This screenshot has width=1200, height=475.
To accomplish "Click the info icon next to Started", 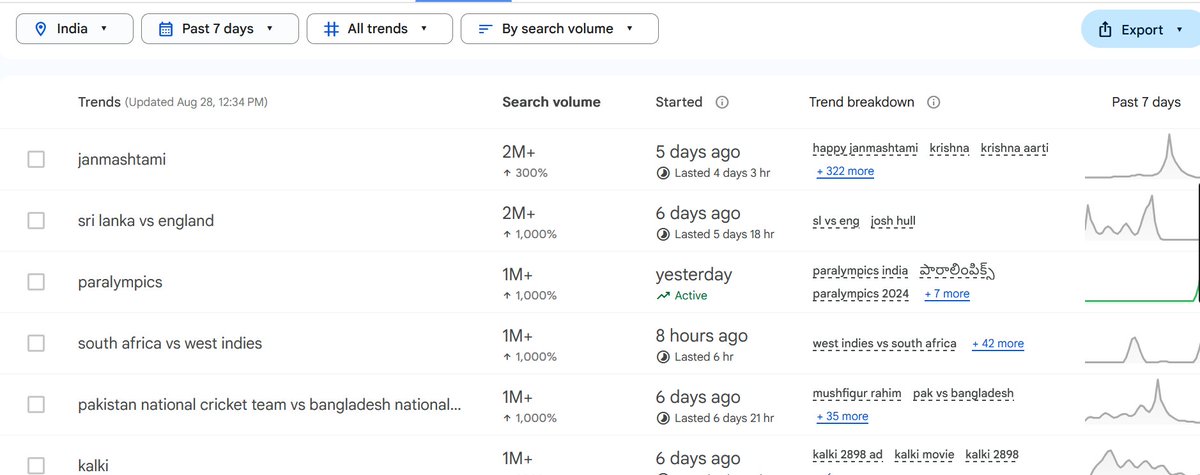I will 722,102.
